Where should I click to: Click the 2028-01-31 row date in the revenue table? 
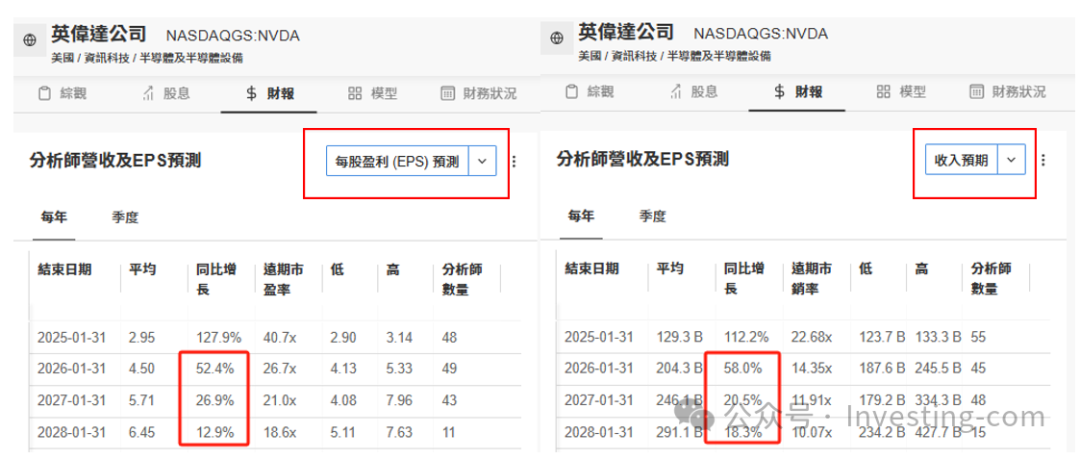tap(599, 434)
